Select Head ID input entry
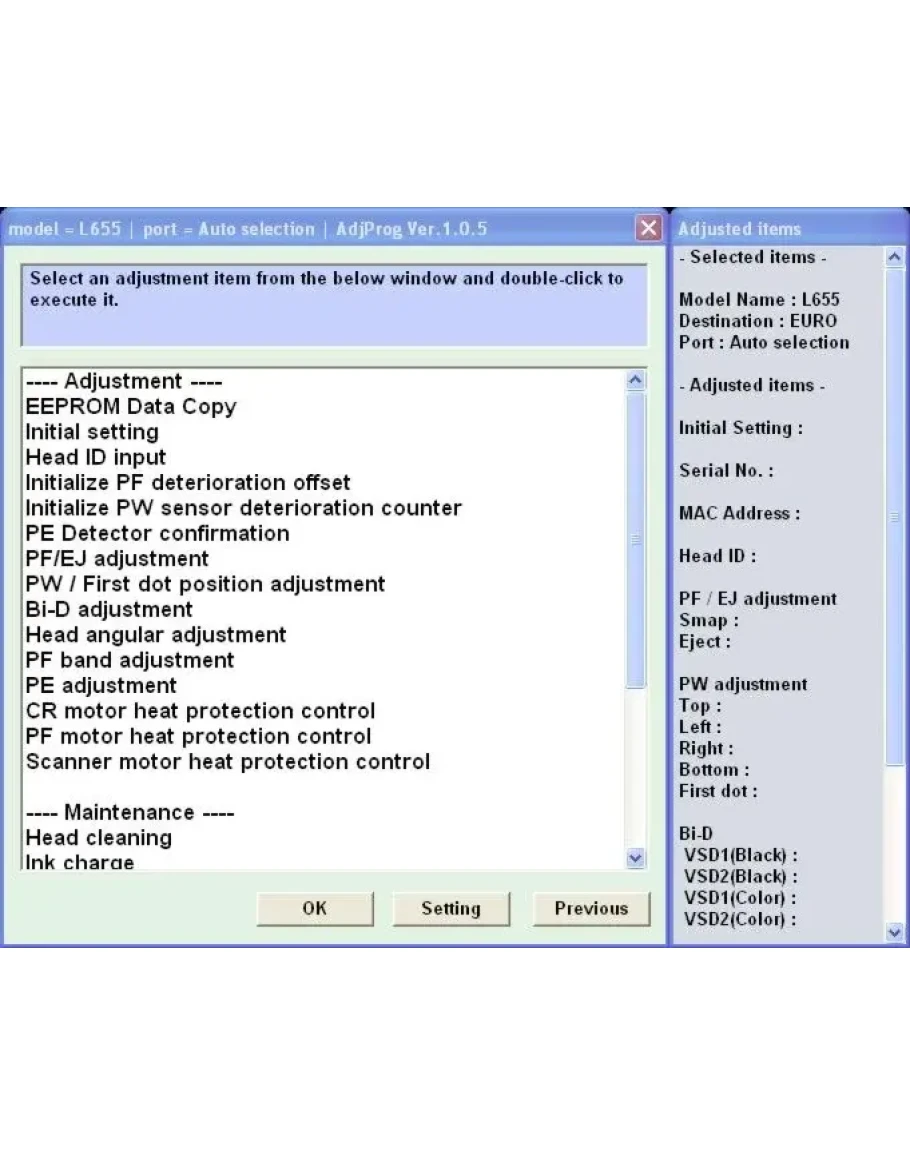Image resolution: width=910 pixels, height=1155 pixels. tap(96, 458)
